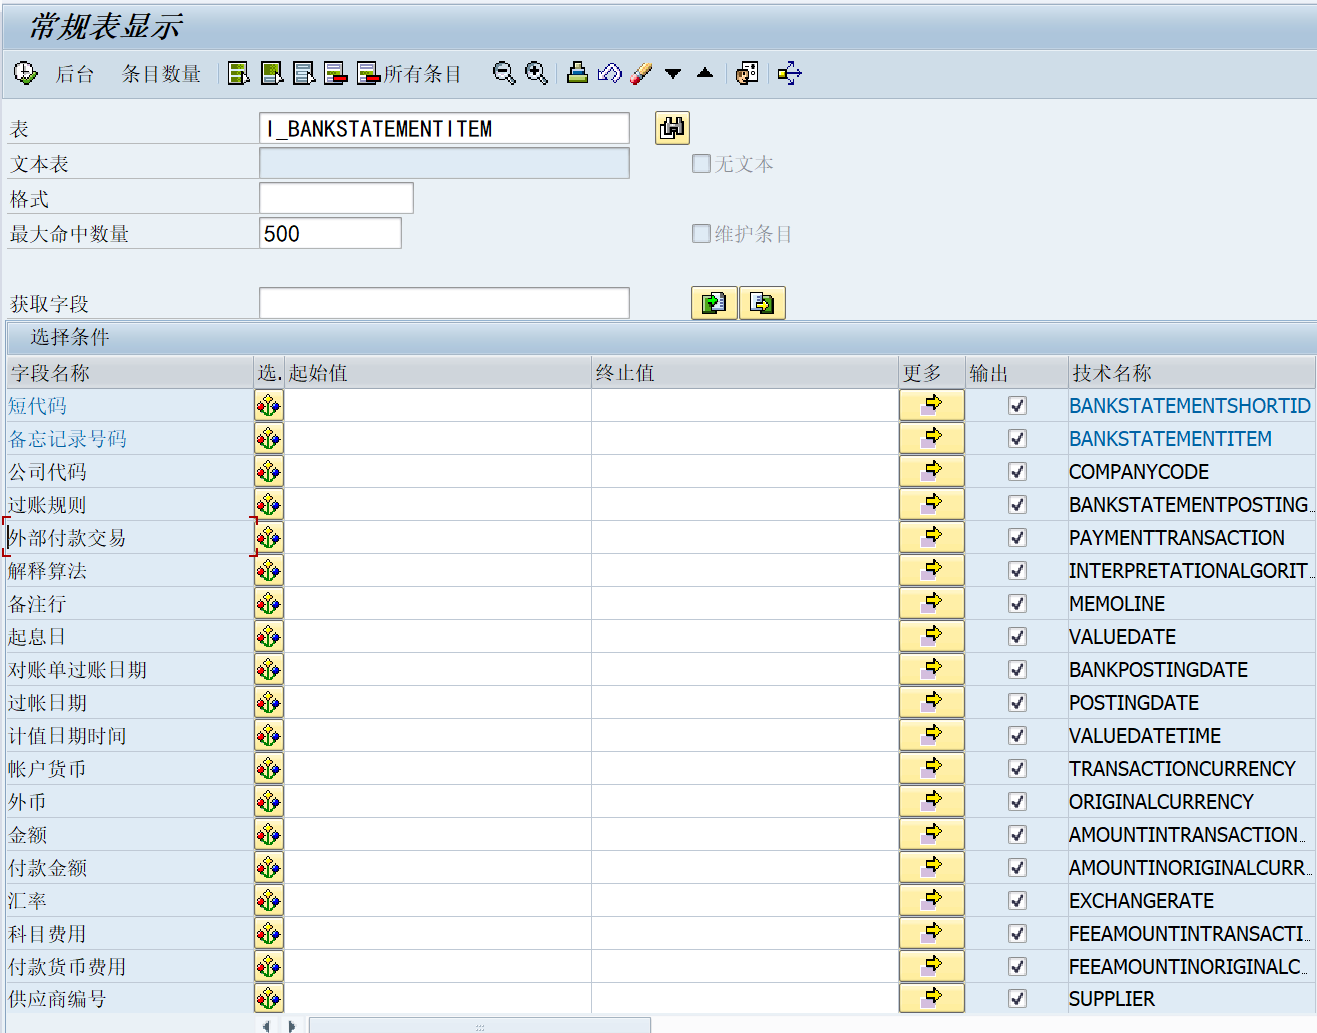
Task: Click the eraser icon in toolbar
Action: 641,73
